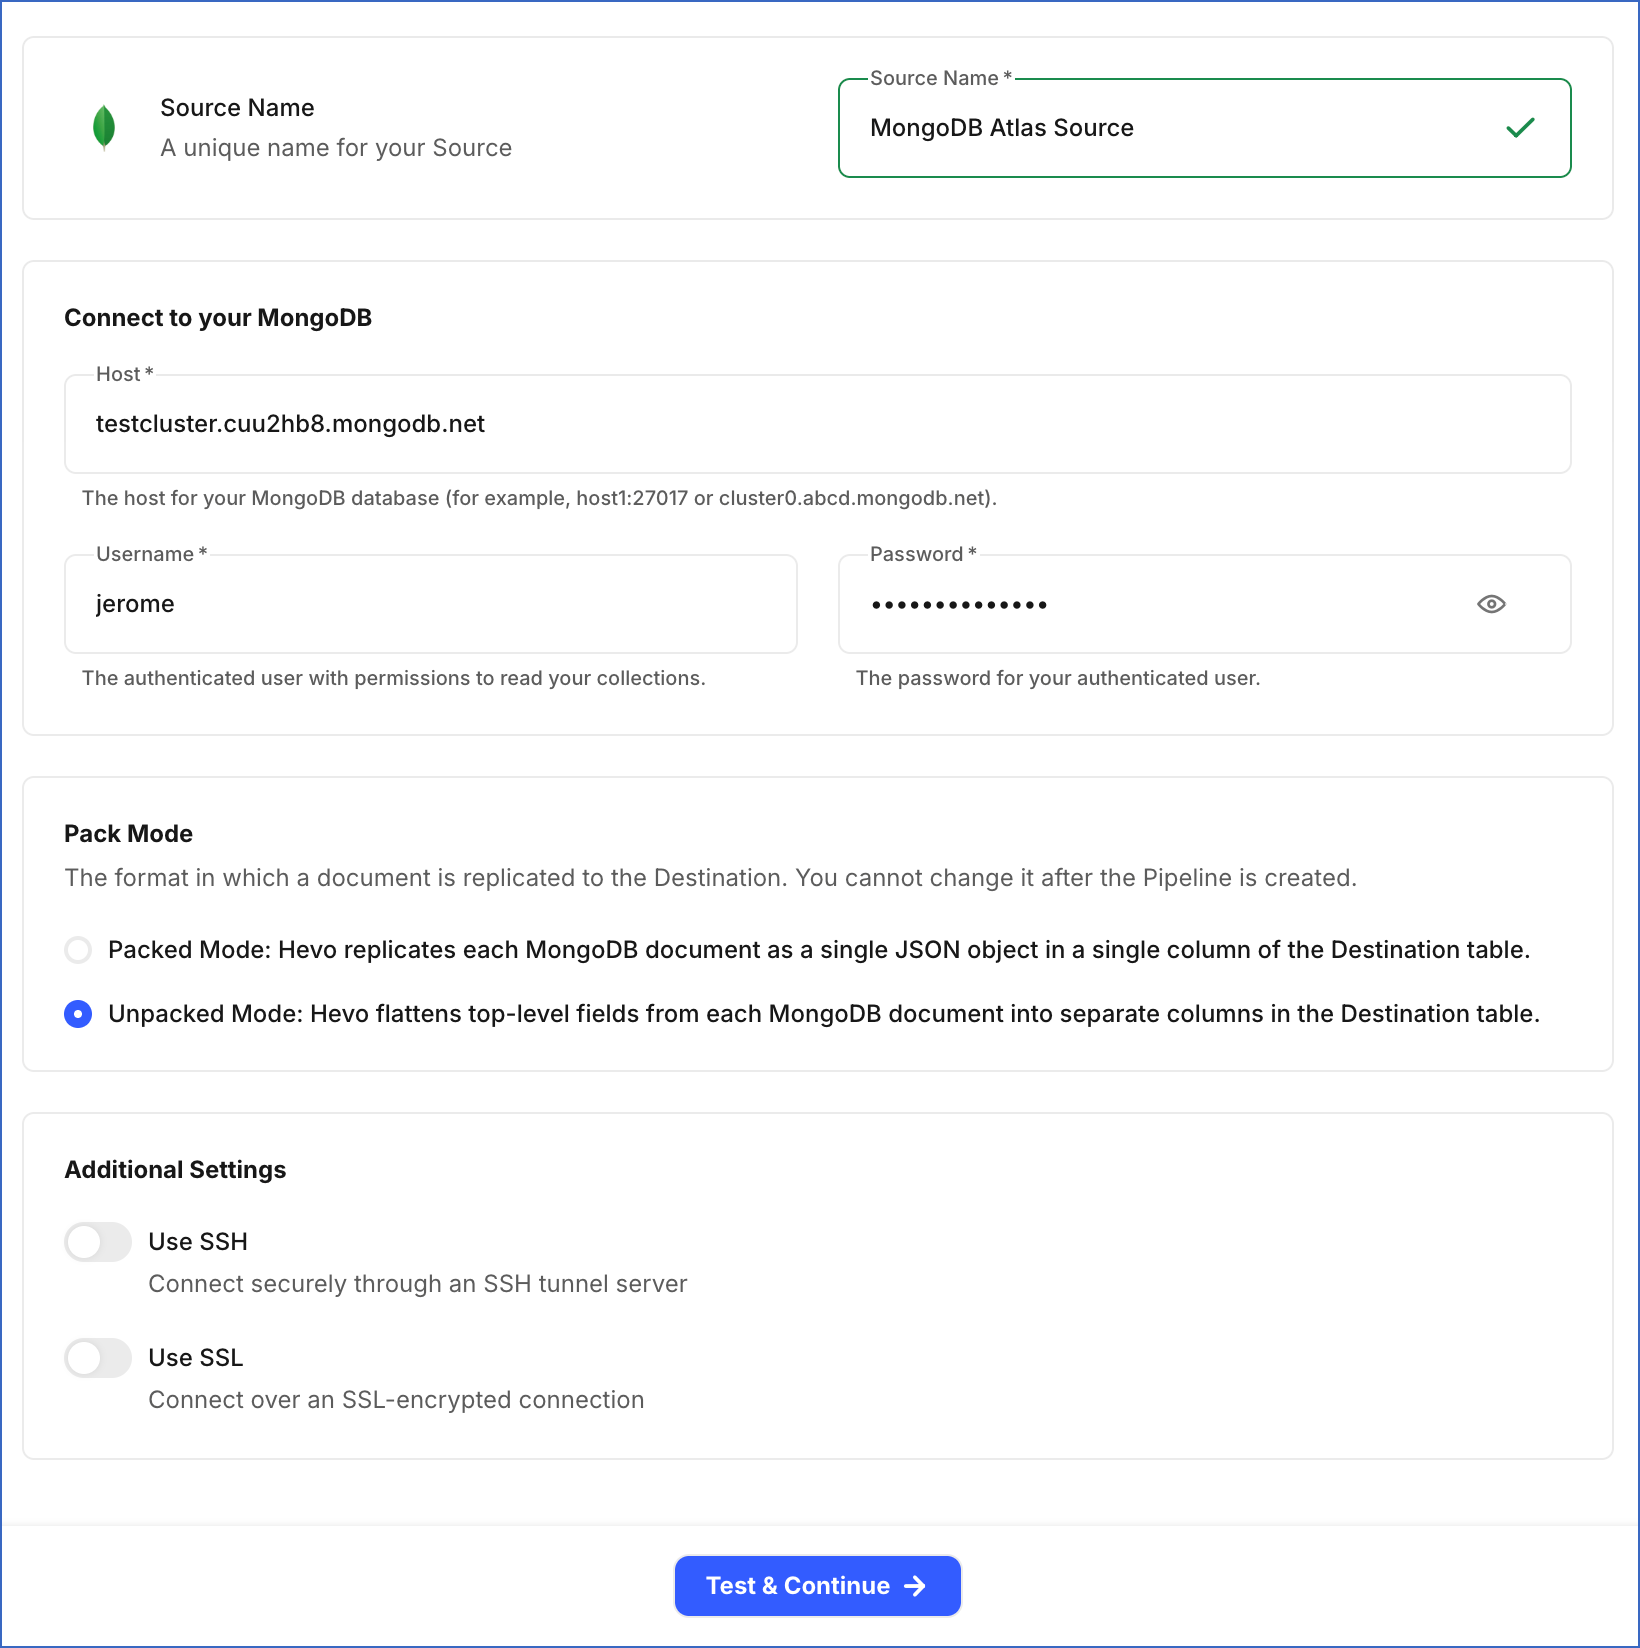This screenshot has height=1648, width=1640.
Task: Enable the Use SSL toggle
Action: tap(98, 1358)
